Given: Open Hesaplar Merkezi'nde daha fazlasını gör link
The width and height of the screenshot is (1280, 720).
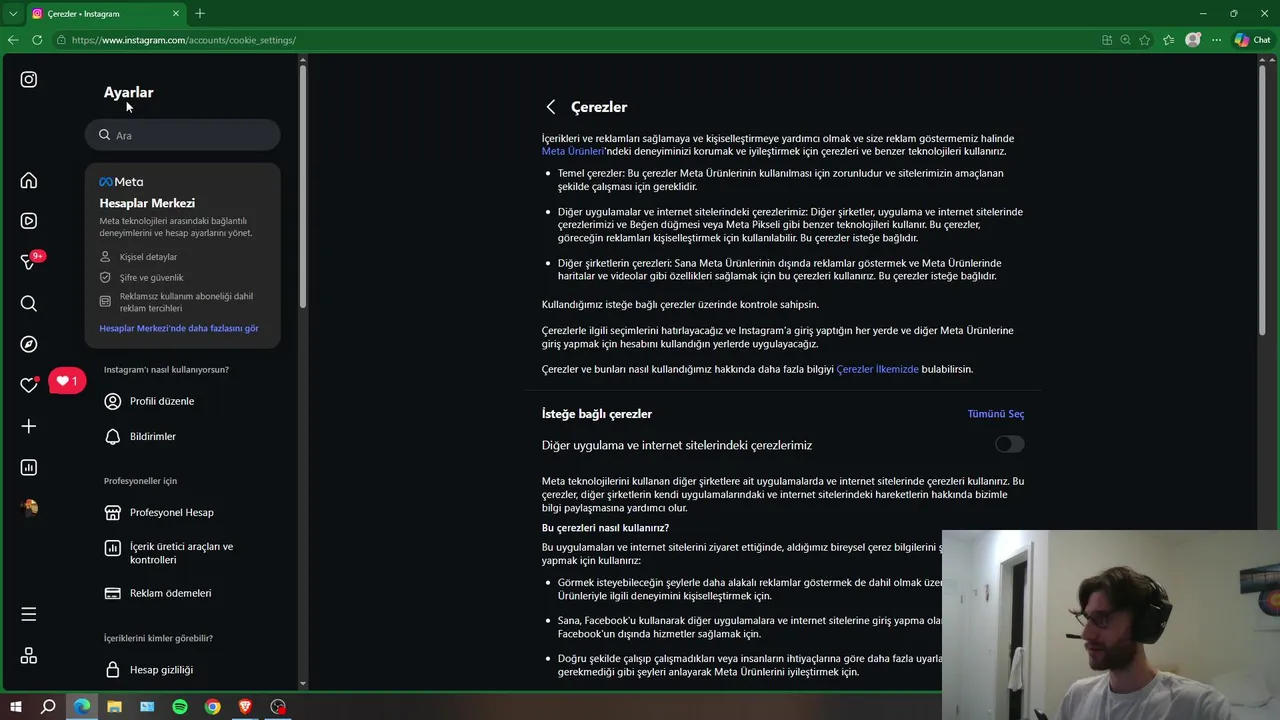Looking at the screenshot, I should tap(179, 328).
